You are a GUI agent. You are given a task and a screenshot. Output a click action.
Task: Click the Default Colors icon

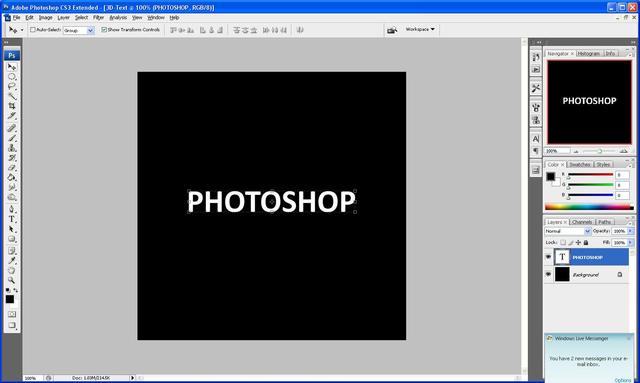tap(8, 290)
